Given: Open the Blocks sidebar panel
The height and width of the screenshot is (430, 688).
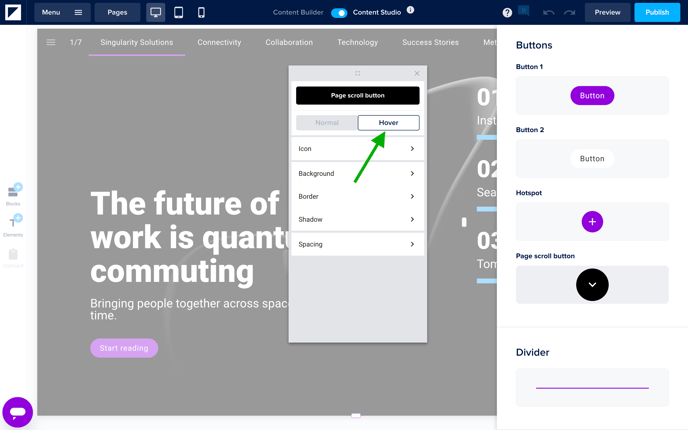Looking at the screenshot, I should point(13,193).
